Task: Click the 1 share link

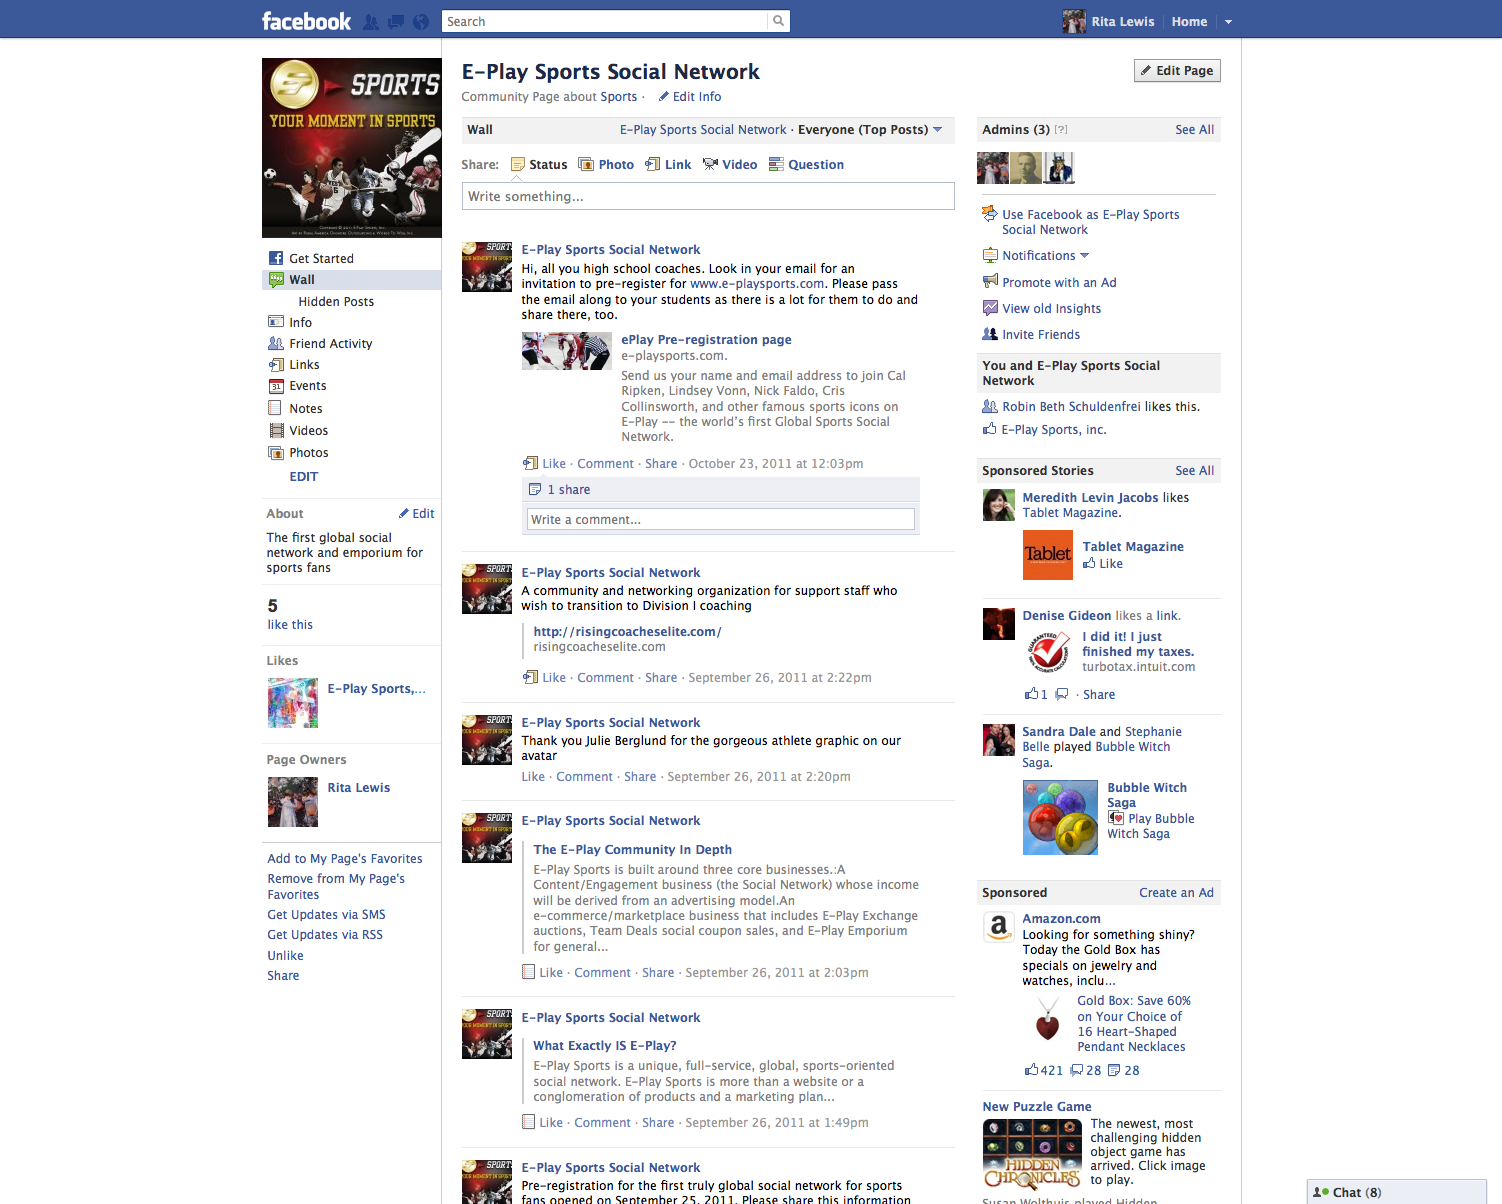Action: 568,490
